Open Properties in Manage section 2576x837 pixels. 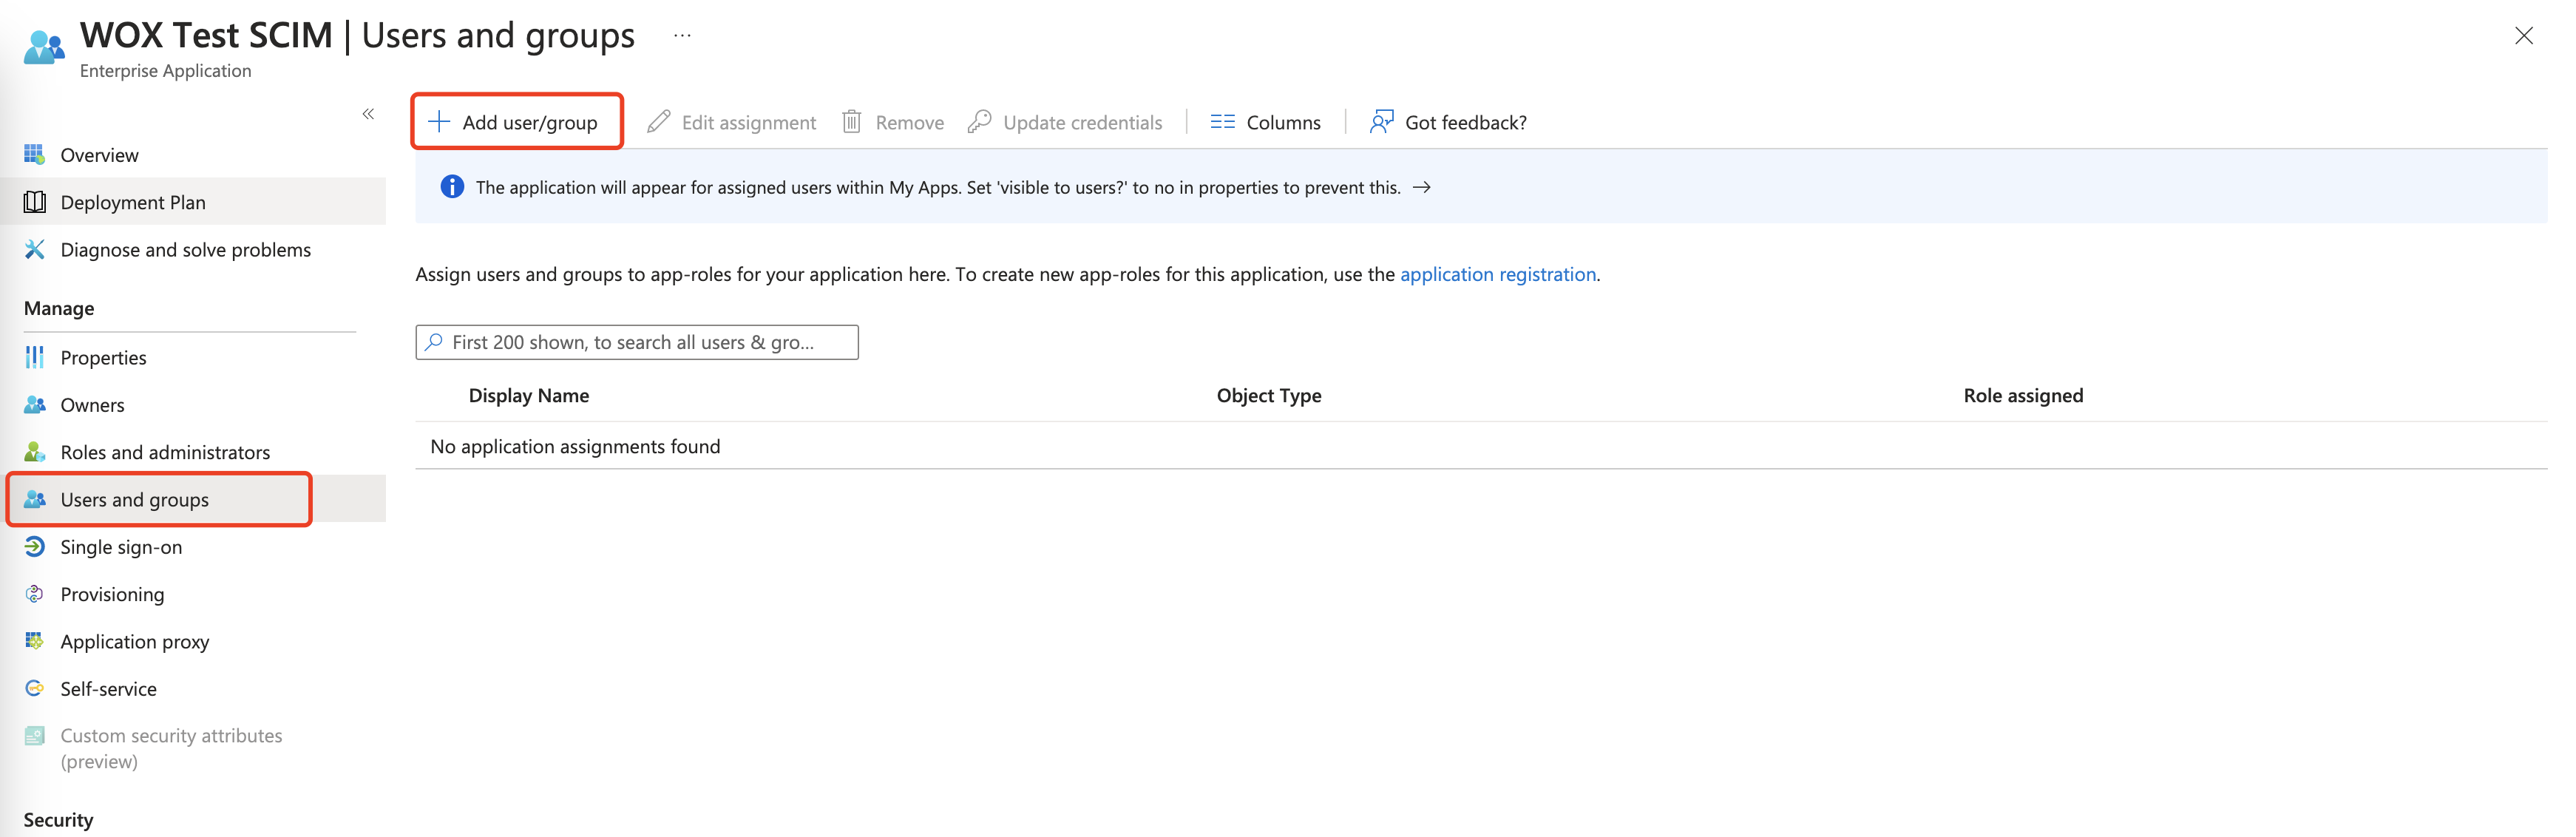pos(103,358)
